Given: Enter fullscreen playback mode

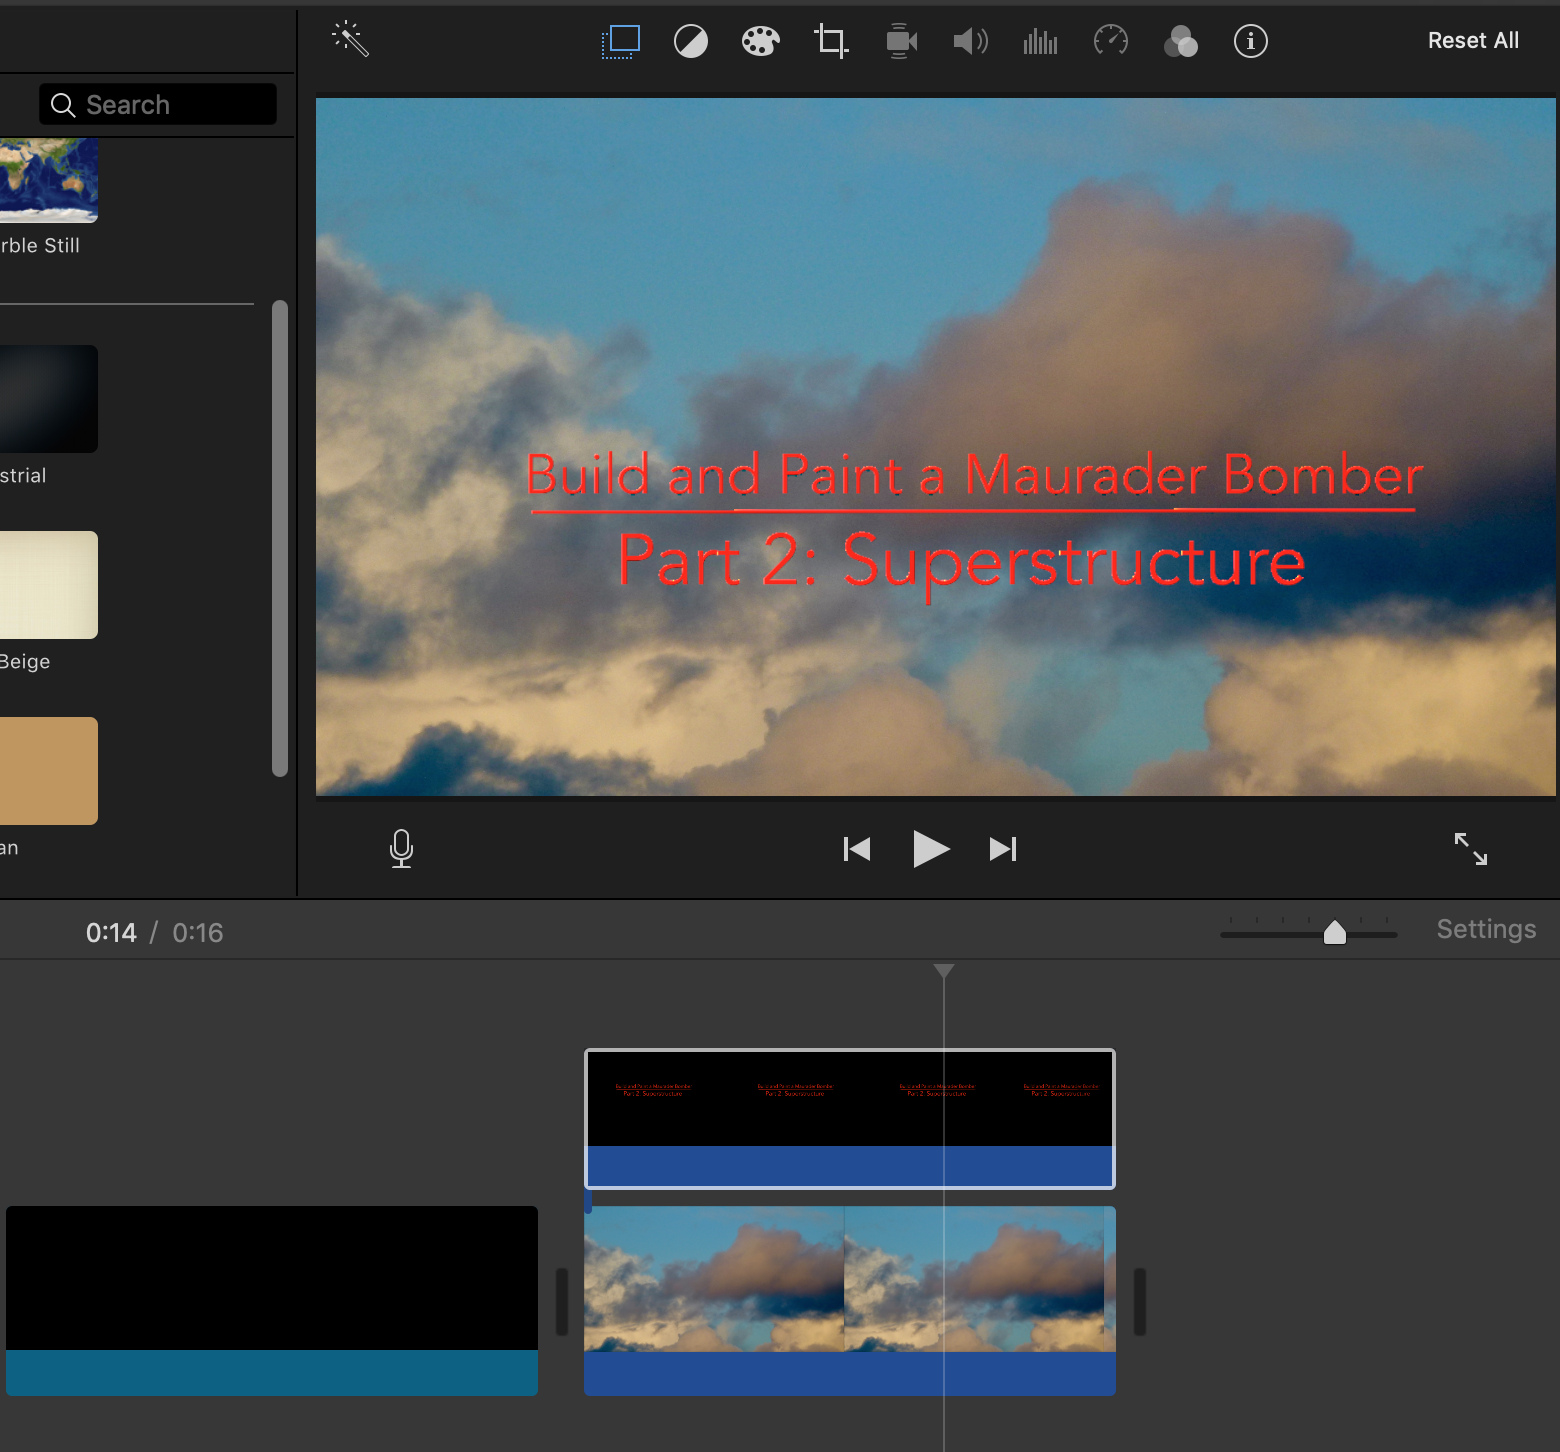Looking at the screenshot, I should click(1470, 849).
